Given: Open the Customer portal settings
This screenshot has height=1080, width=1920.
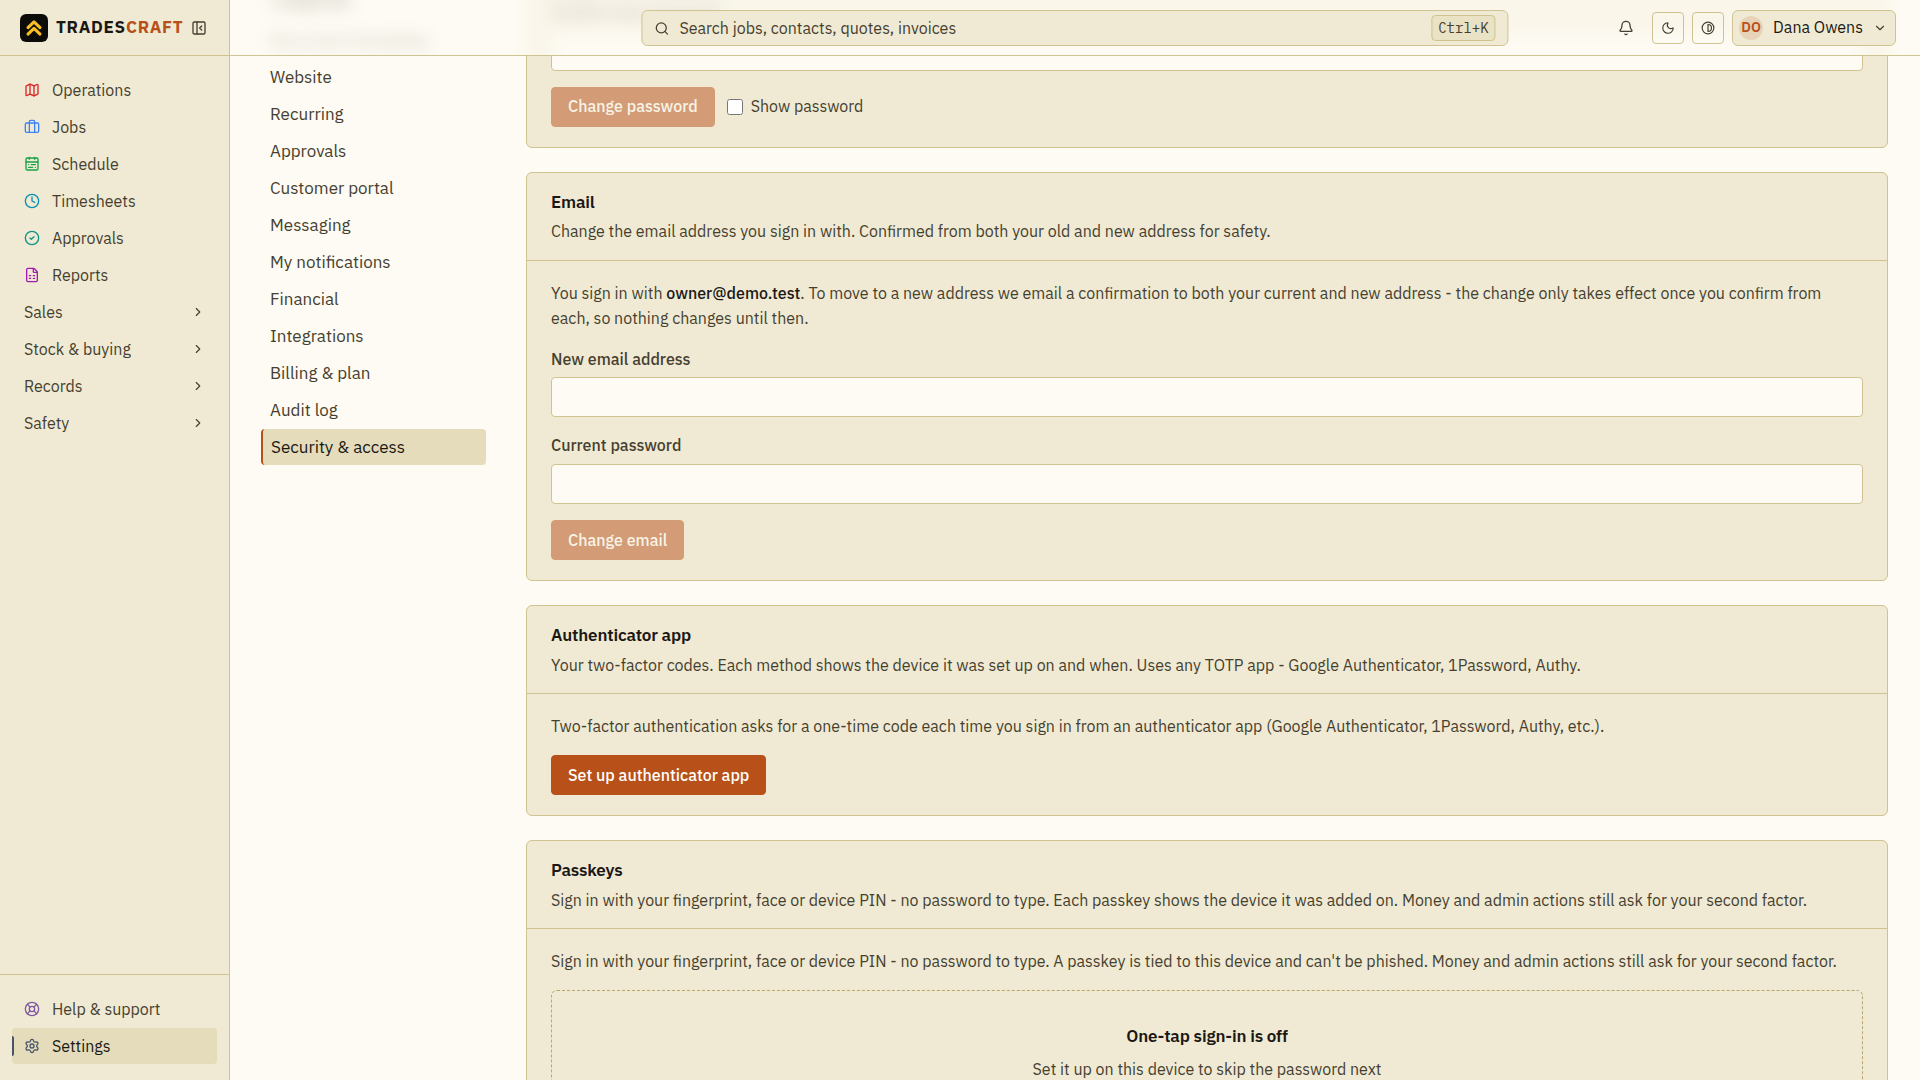Looking at the screenshot, I should [373, 188].
